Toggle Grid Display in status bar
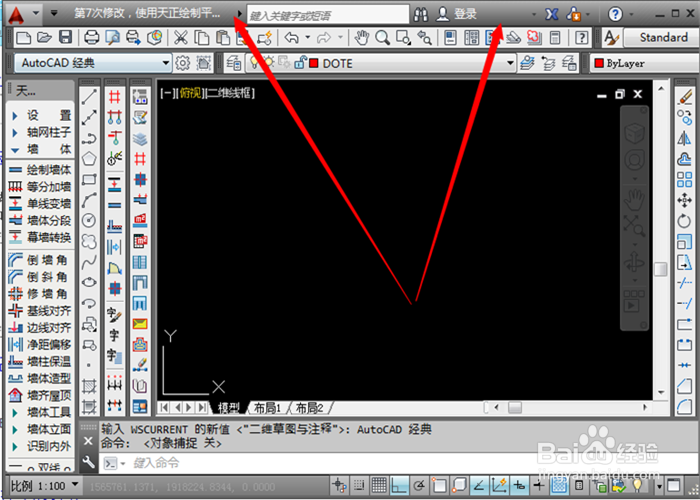The width and height of the screenshot is (700, 500). tap(379, 485)
